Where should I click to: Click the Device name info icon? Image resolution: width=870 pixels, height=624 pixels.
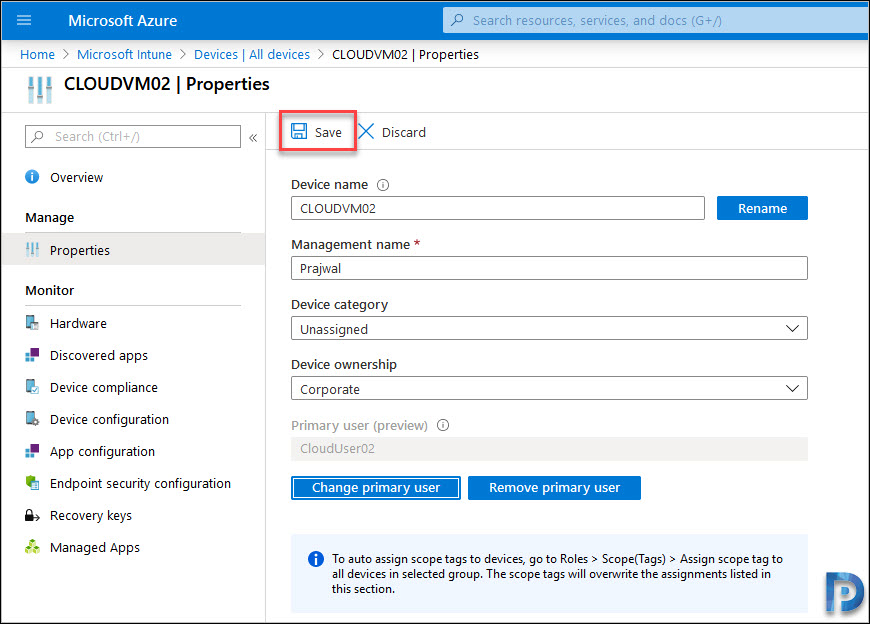coord(383,185)
